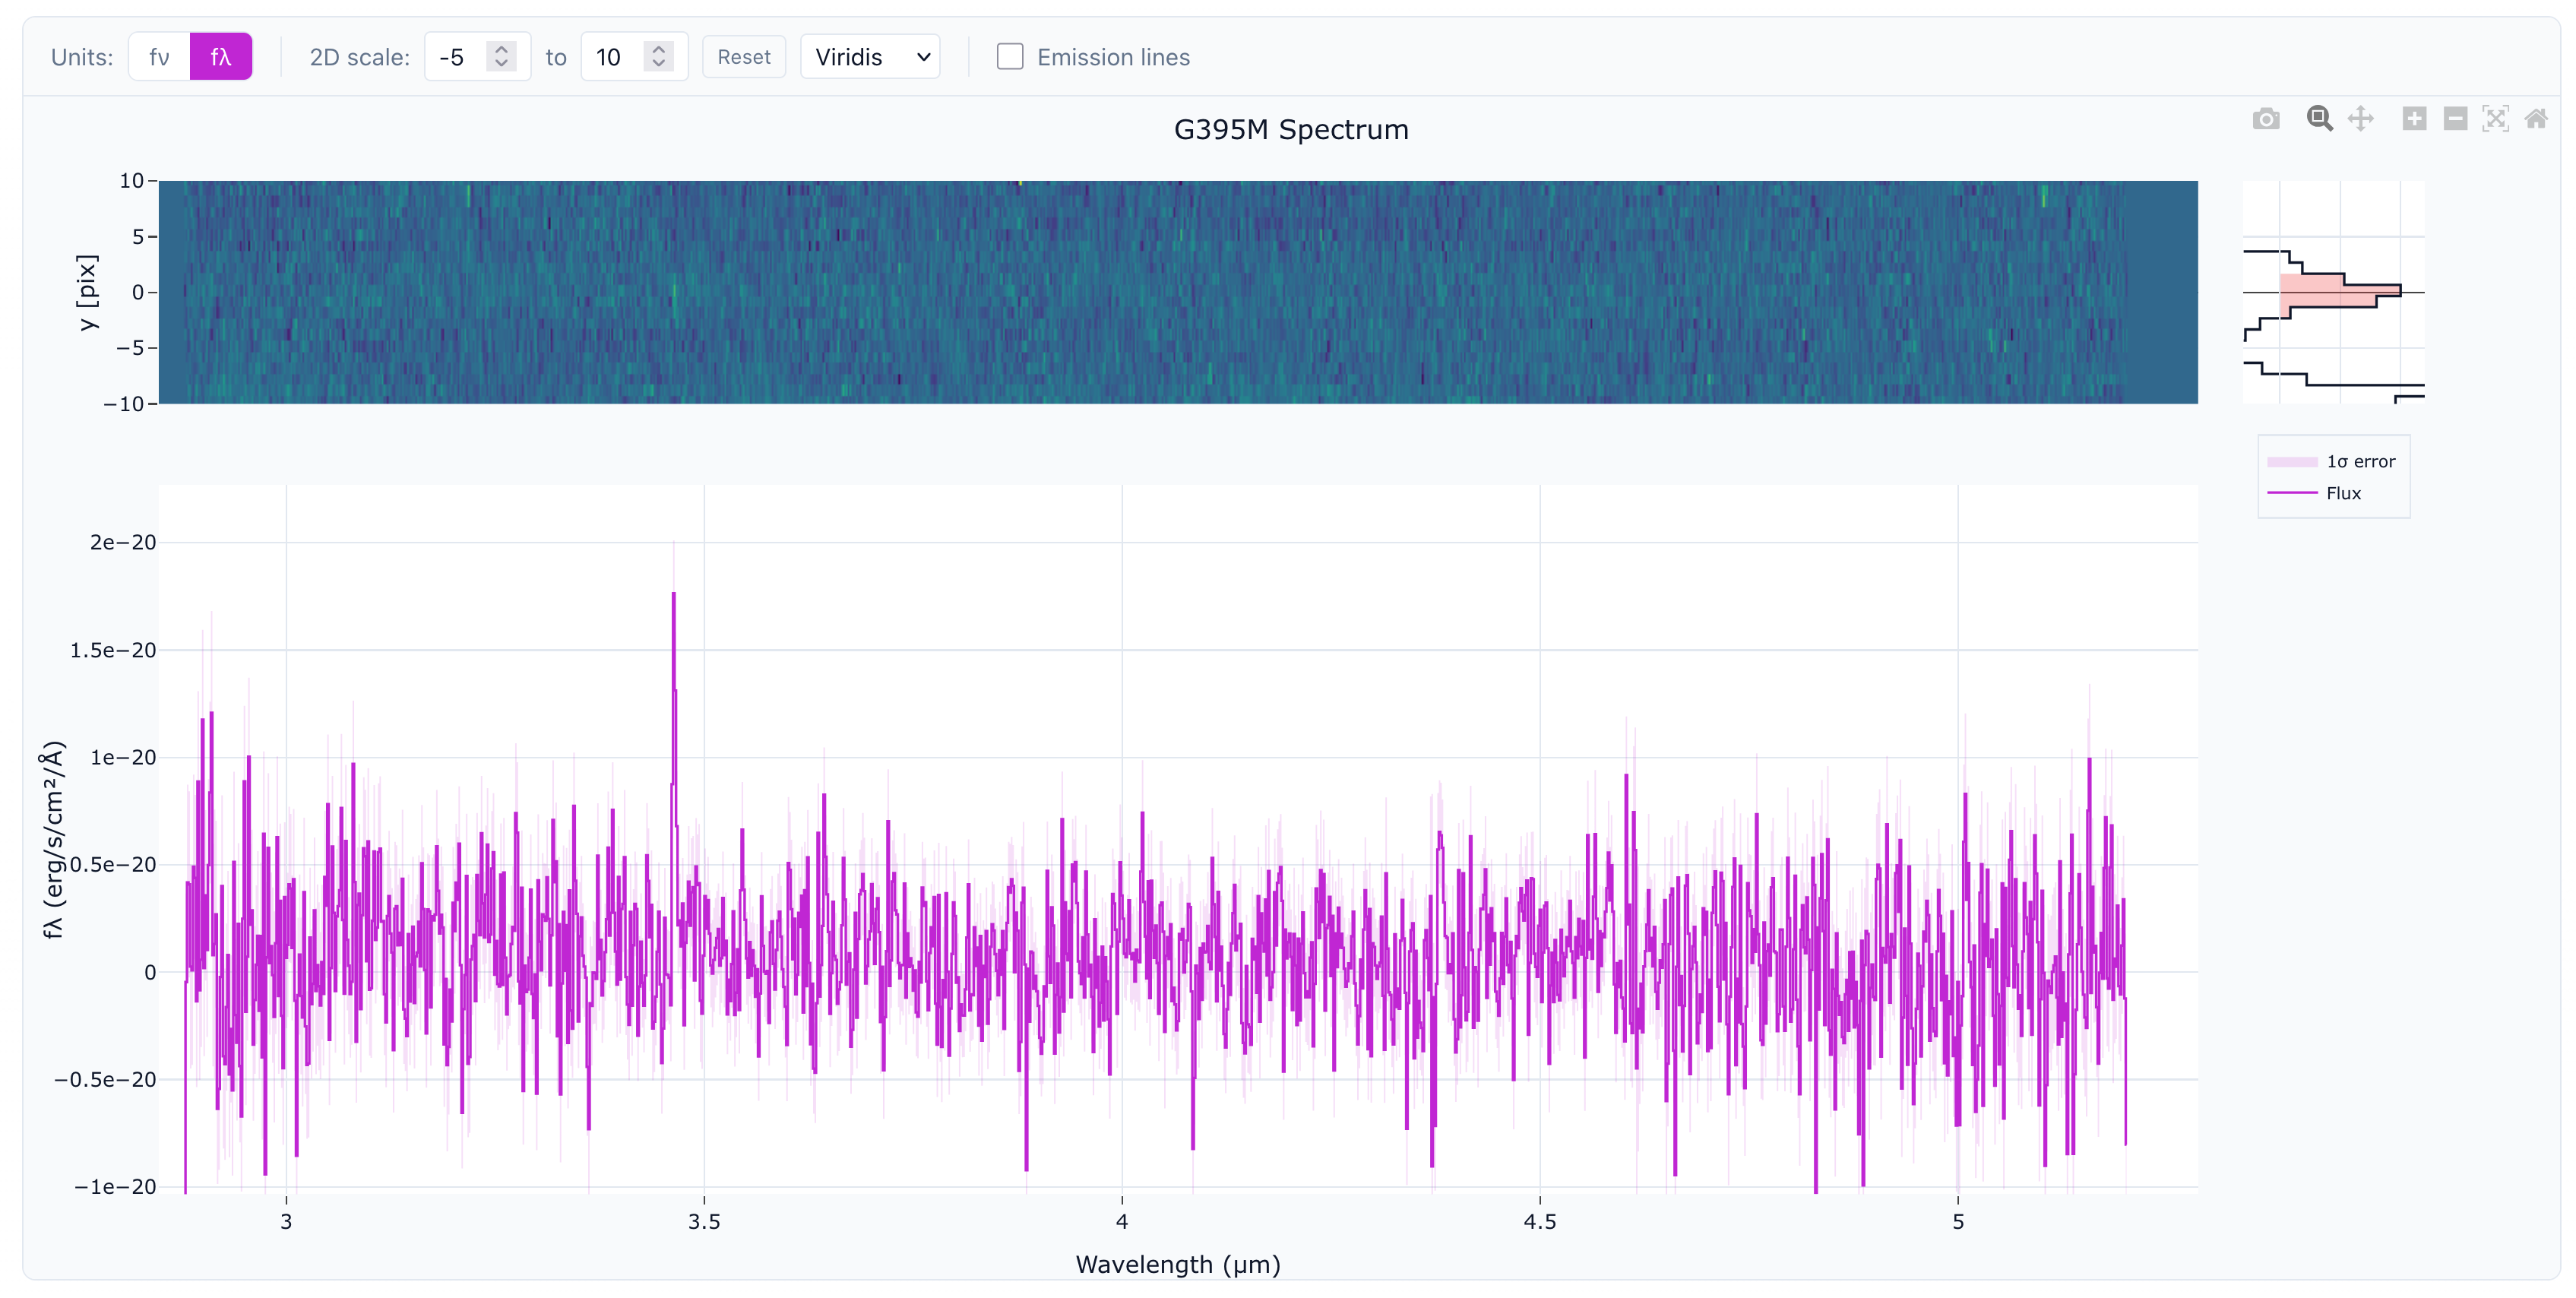Click the home reset axes icon

[x=2536, y=119]
